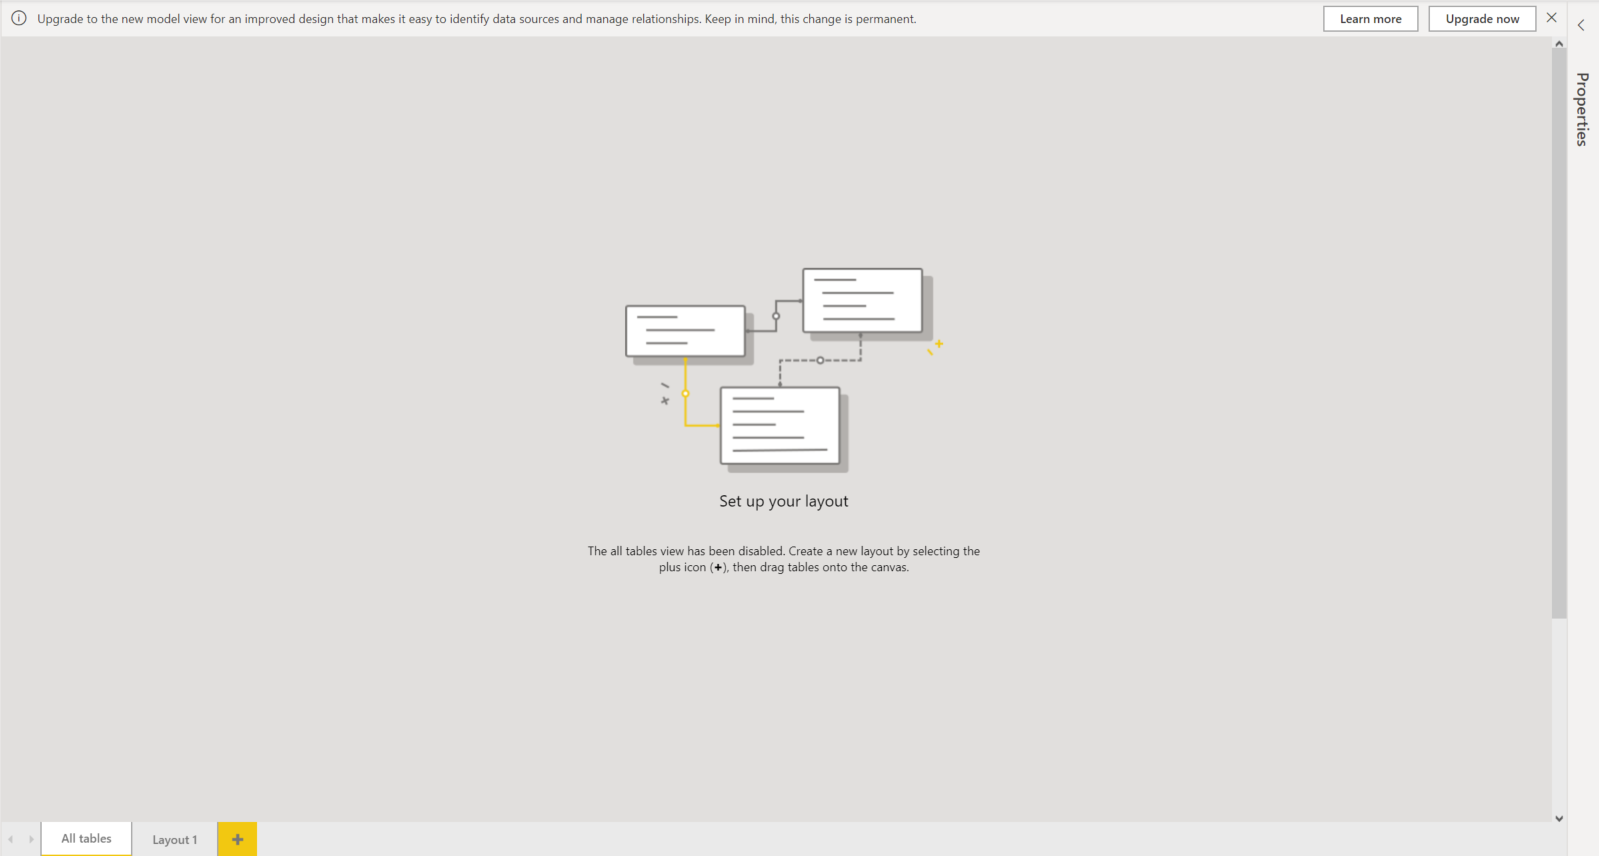Viewport: 1599px width, 856px height.
Task: Click the info icon in the banner
Action: pyautogui.click(x=19, y=18)
